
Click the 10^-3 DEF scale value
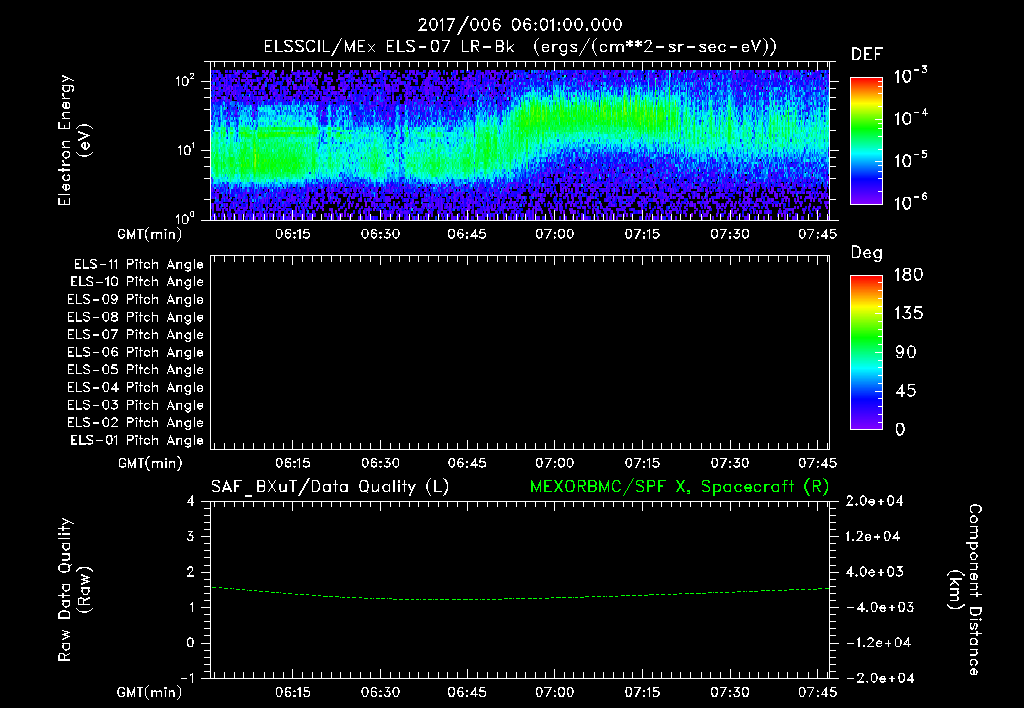pyautogui.click(x=910, y=76)
